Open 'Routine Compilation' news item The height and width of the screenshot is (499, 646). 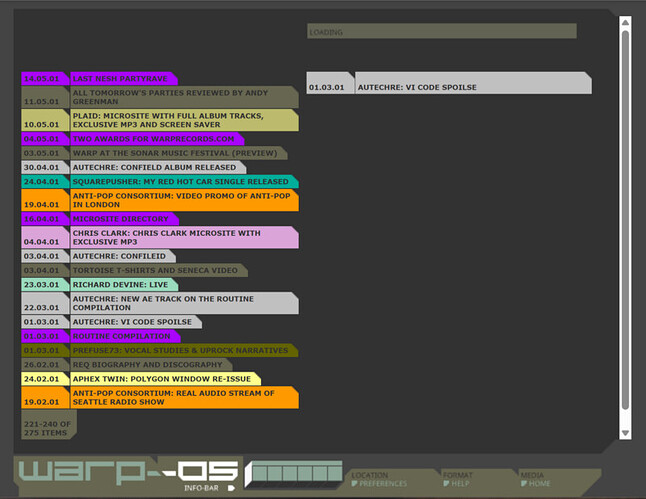point(125,336)
